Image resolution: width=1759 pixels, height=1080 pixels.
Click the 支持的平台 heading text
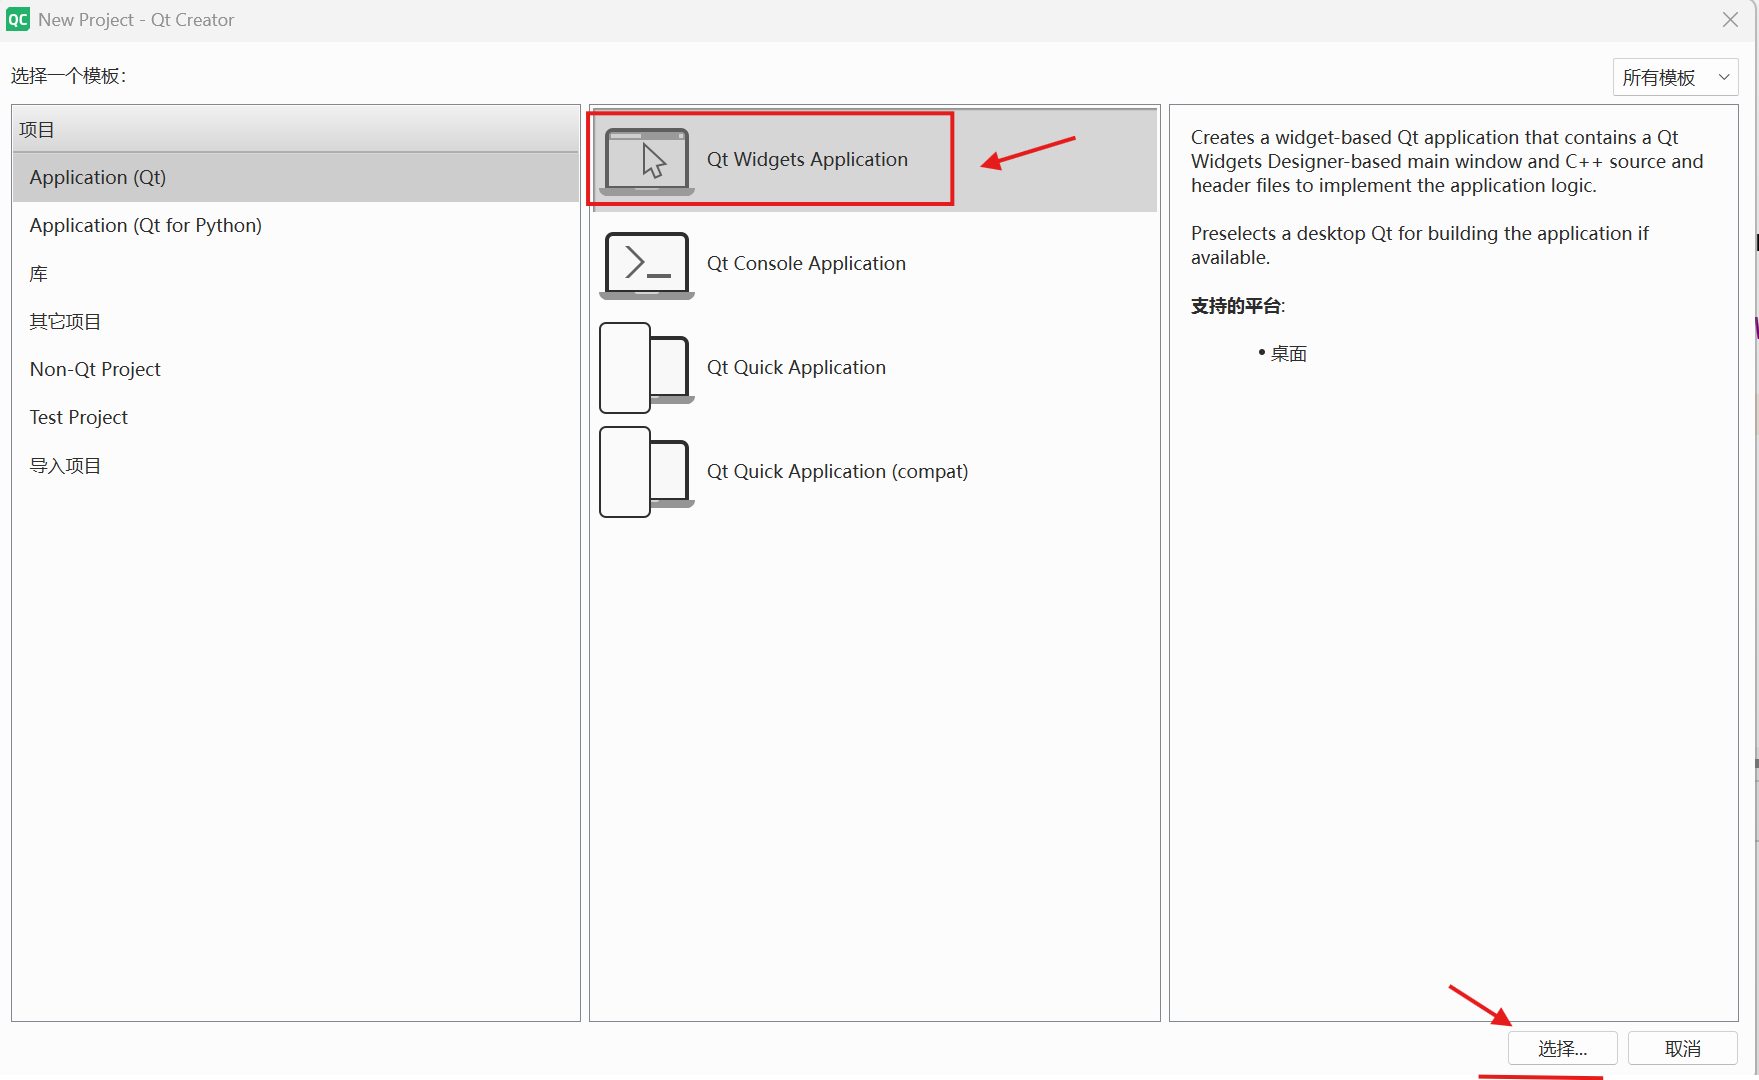tap(1237, 306)
